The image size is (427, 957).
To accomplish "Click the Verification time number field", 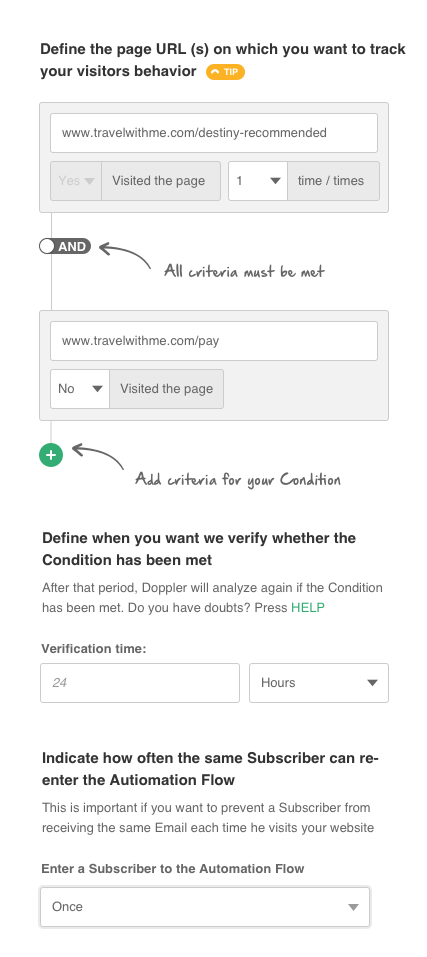I will point(140,683).
